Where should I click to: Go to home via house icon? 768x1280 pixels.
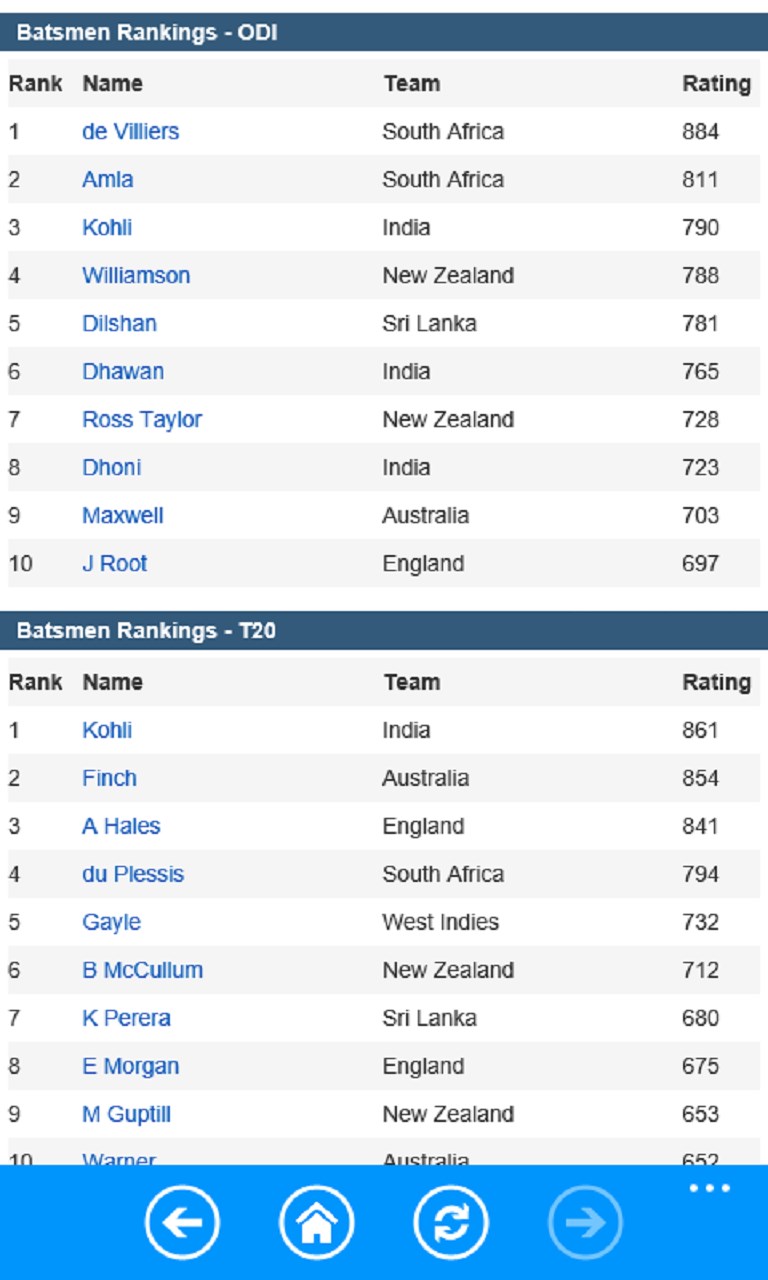316,1222
